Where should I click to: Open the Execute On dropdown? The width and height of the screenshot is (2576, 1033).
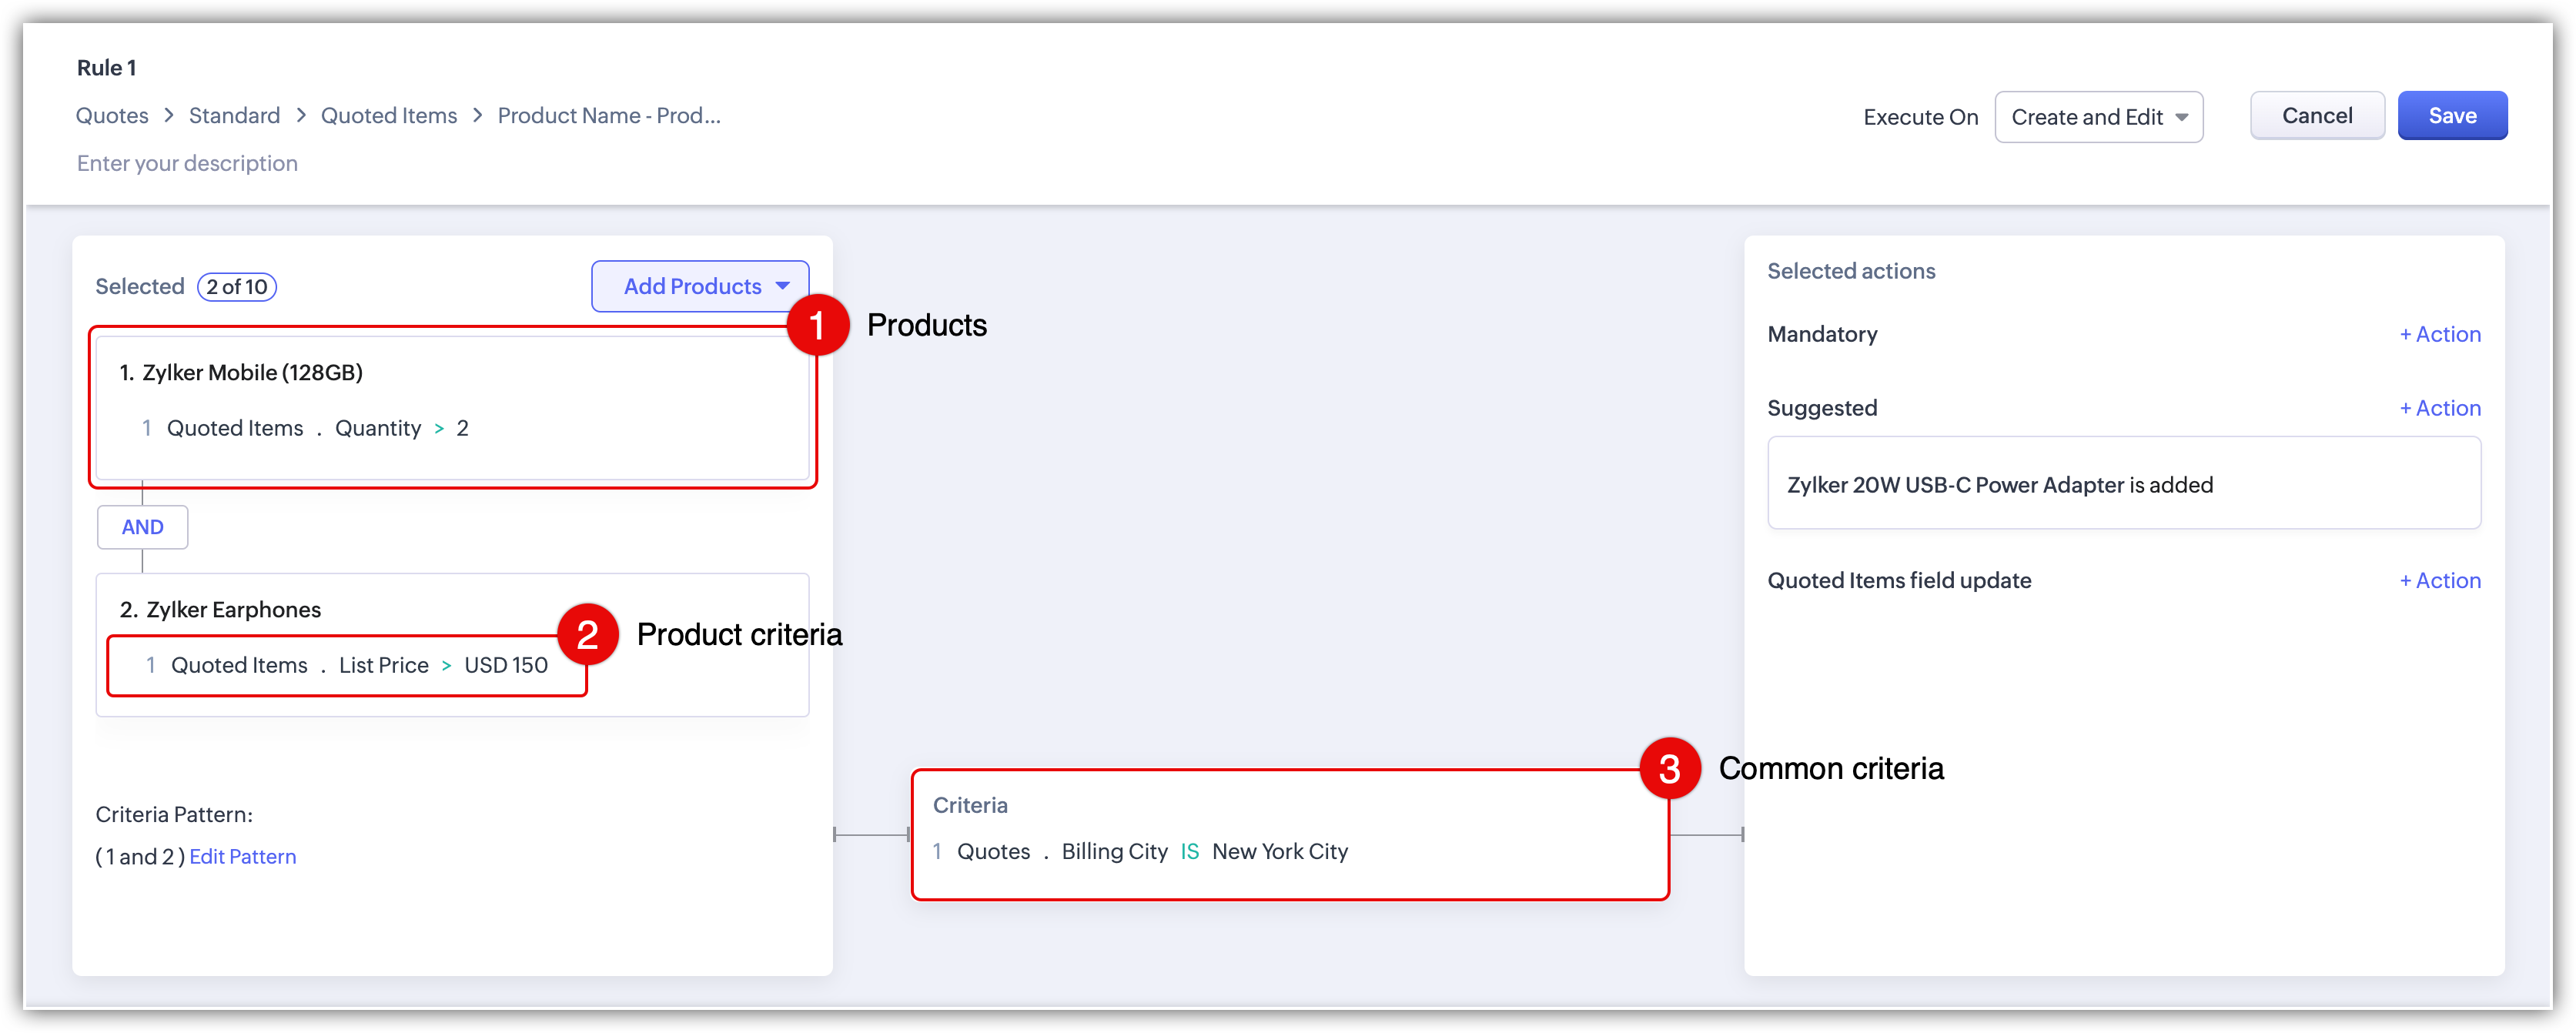[2098, 117]
